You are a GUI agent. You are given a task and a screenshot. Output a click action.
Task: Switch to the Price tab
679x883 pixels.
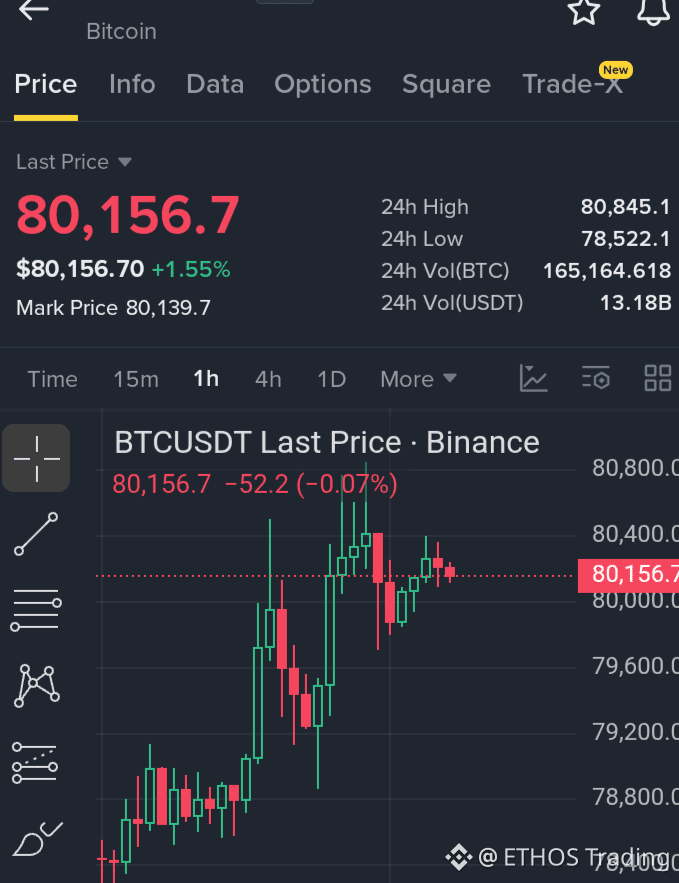(x=46, y=84)
